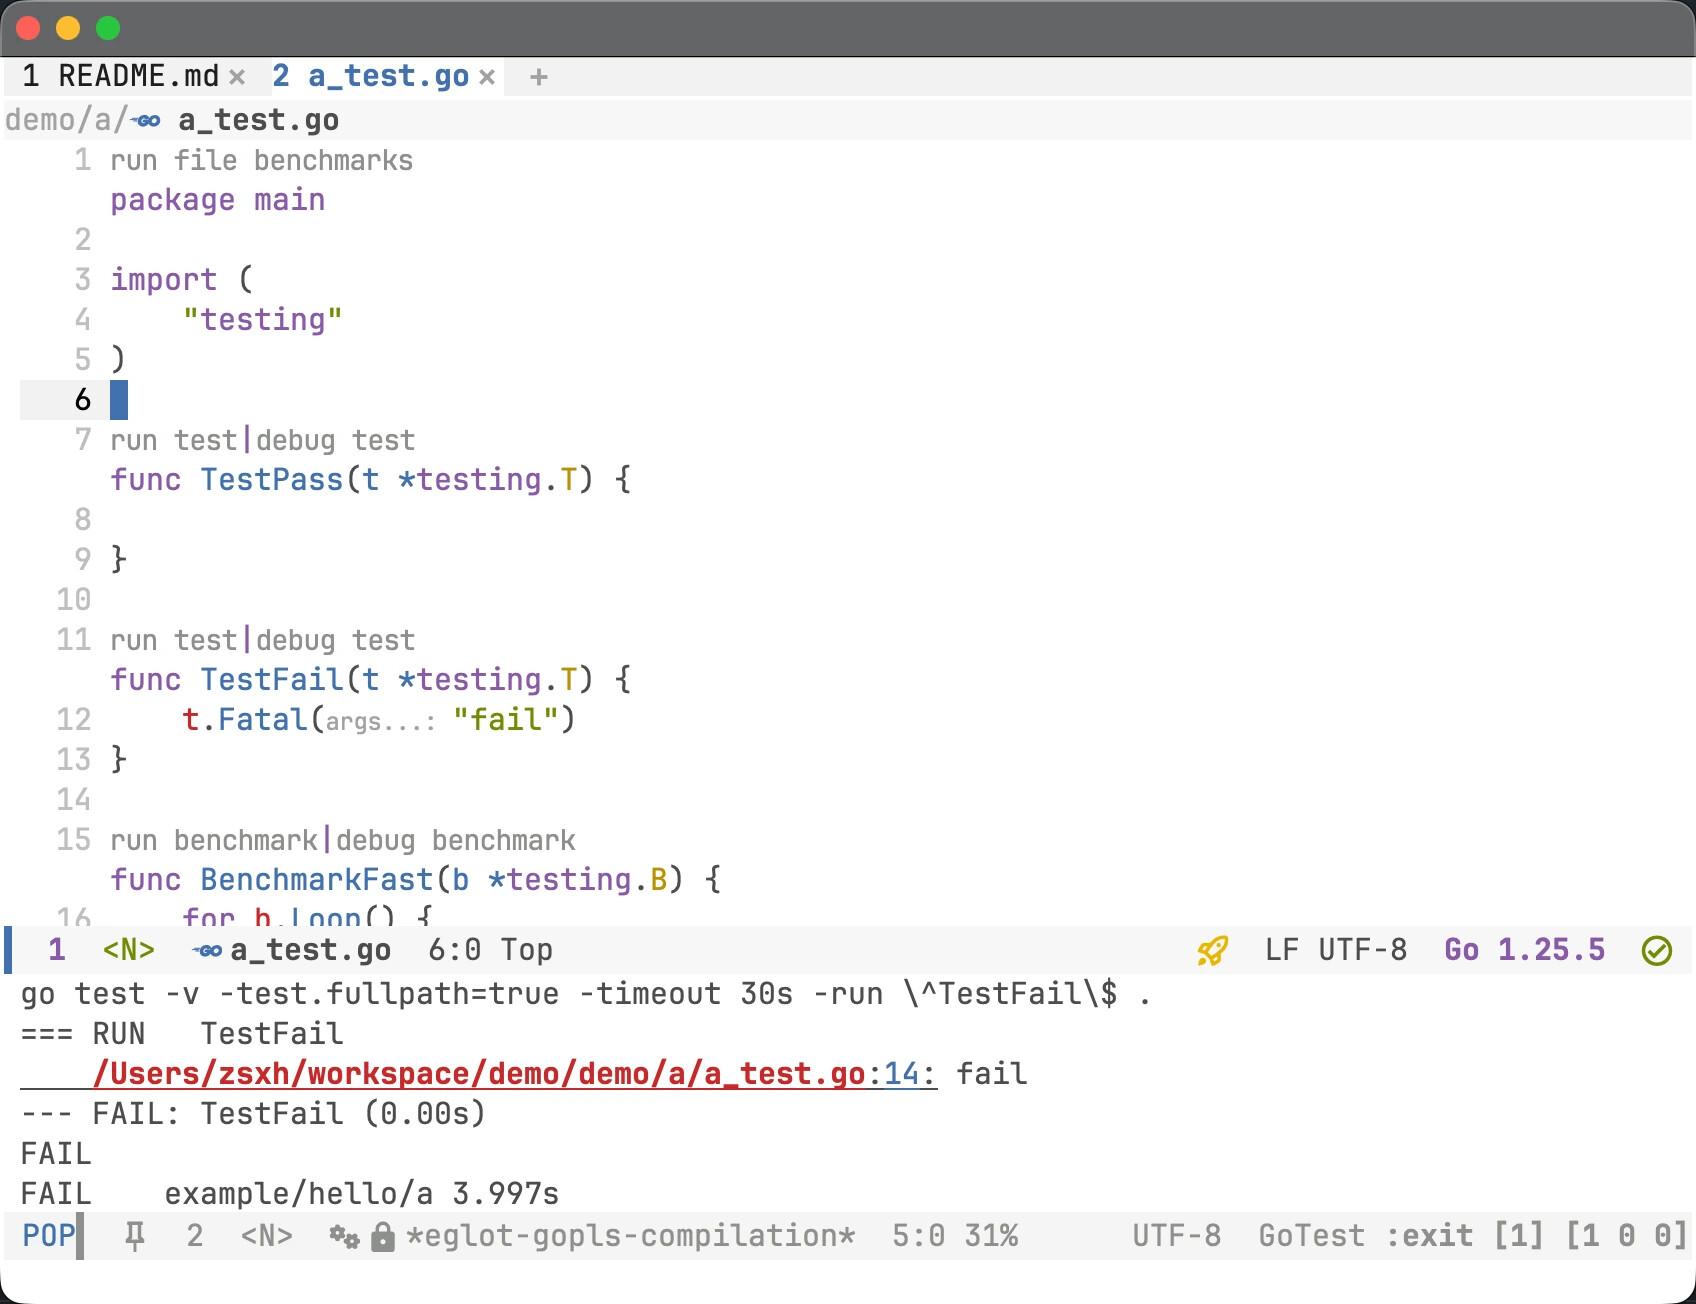The height and width of the screenshot is (1304, 1696).
Task: Add a new tab with the plus icon
Action: point(538,77)
